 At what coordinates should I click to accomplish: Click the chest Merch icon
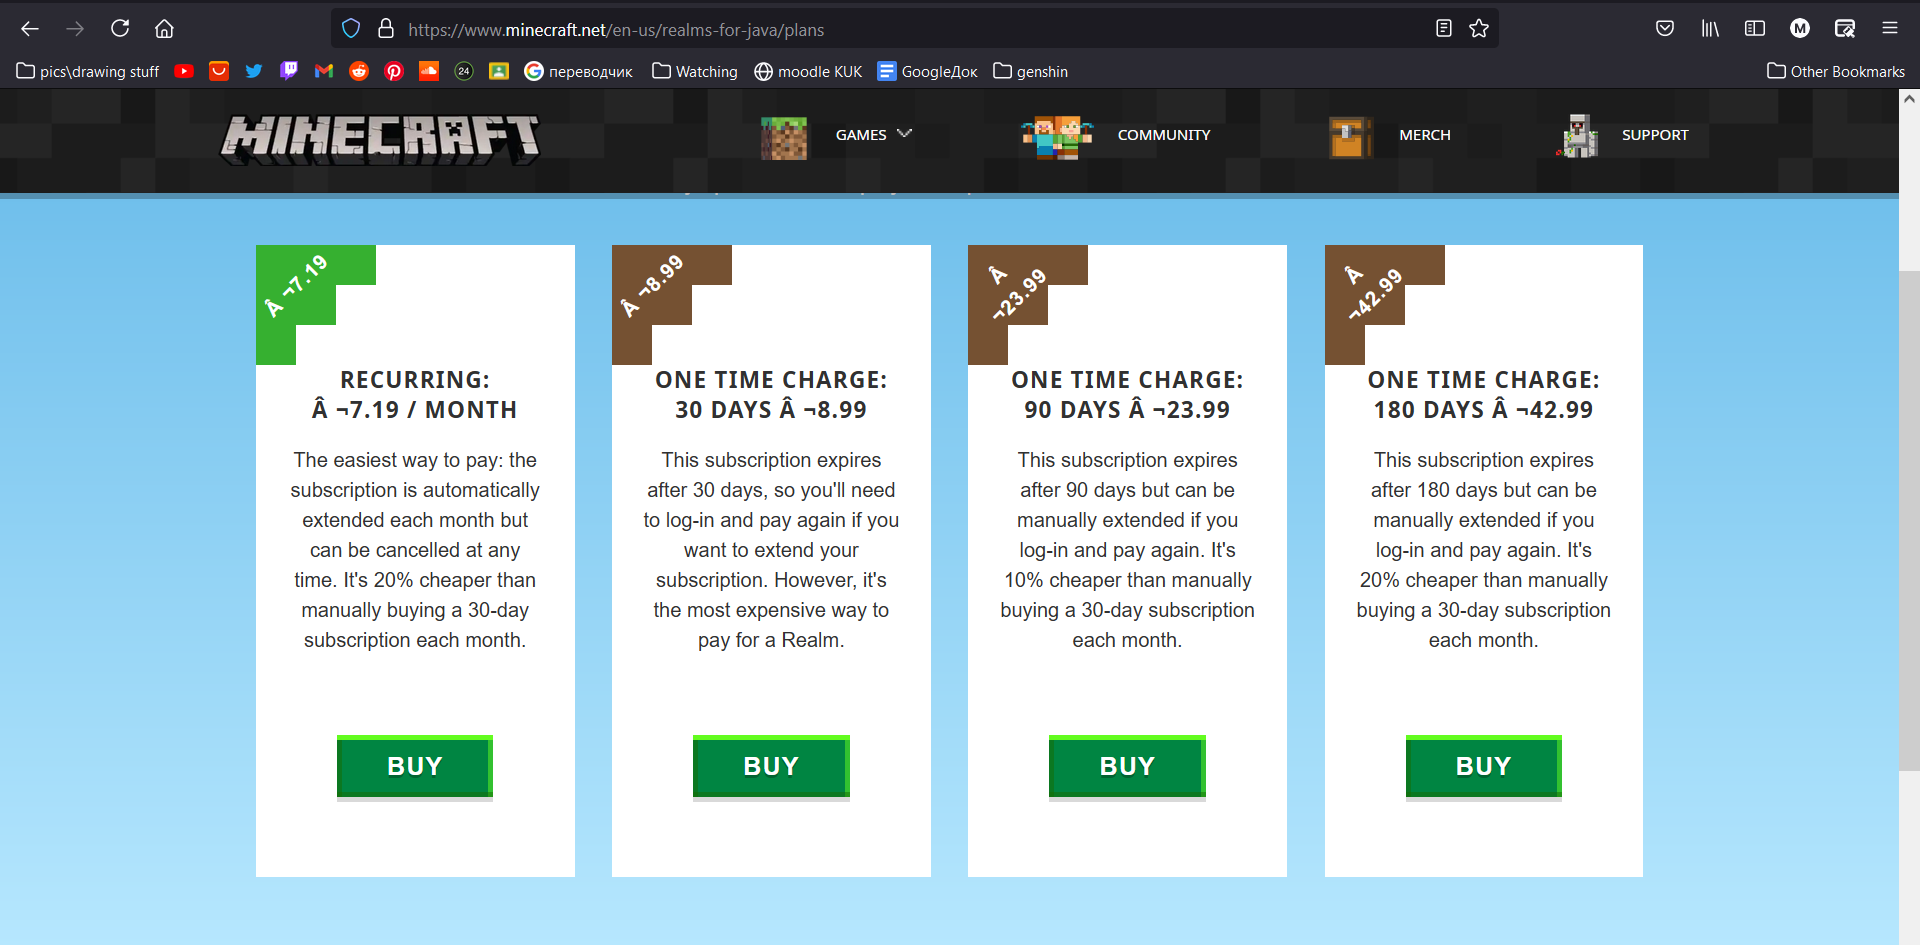(x=1350, y=137)
